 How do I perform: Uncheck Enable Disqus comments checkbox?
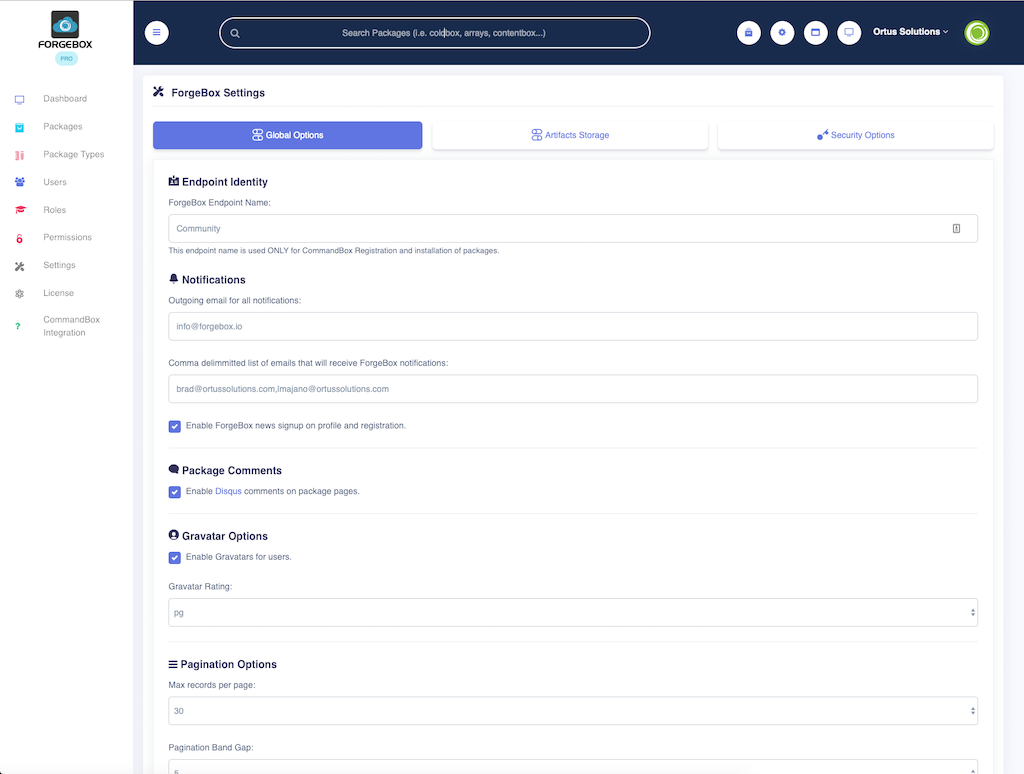point(175,492)
